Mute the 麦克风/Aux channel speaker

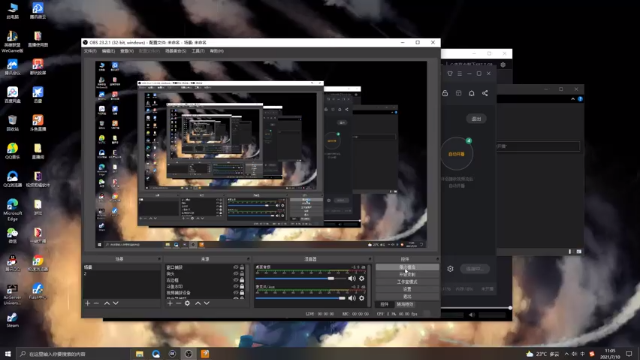coord(351,298)
